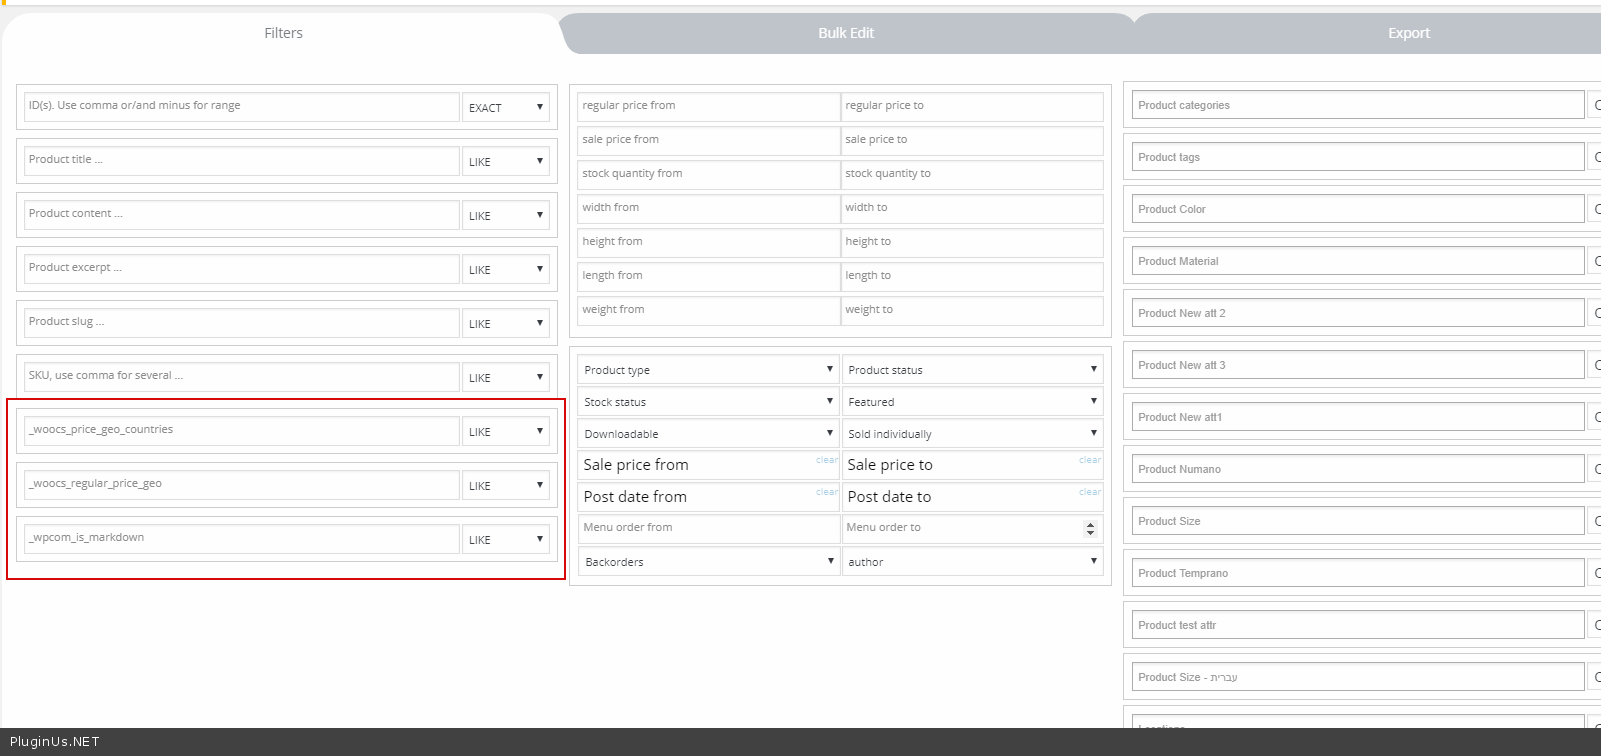Select the Filters tab
Image resolution: width=1601 pixels, height=756 pixels.
[x=283, y=33]
